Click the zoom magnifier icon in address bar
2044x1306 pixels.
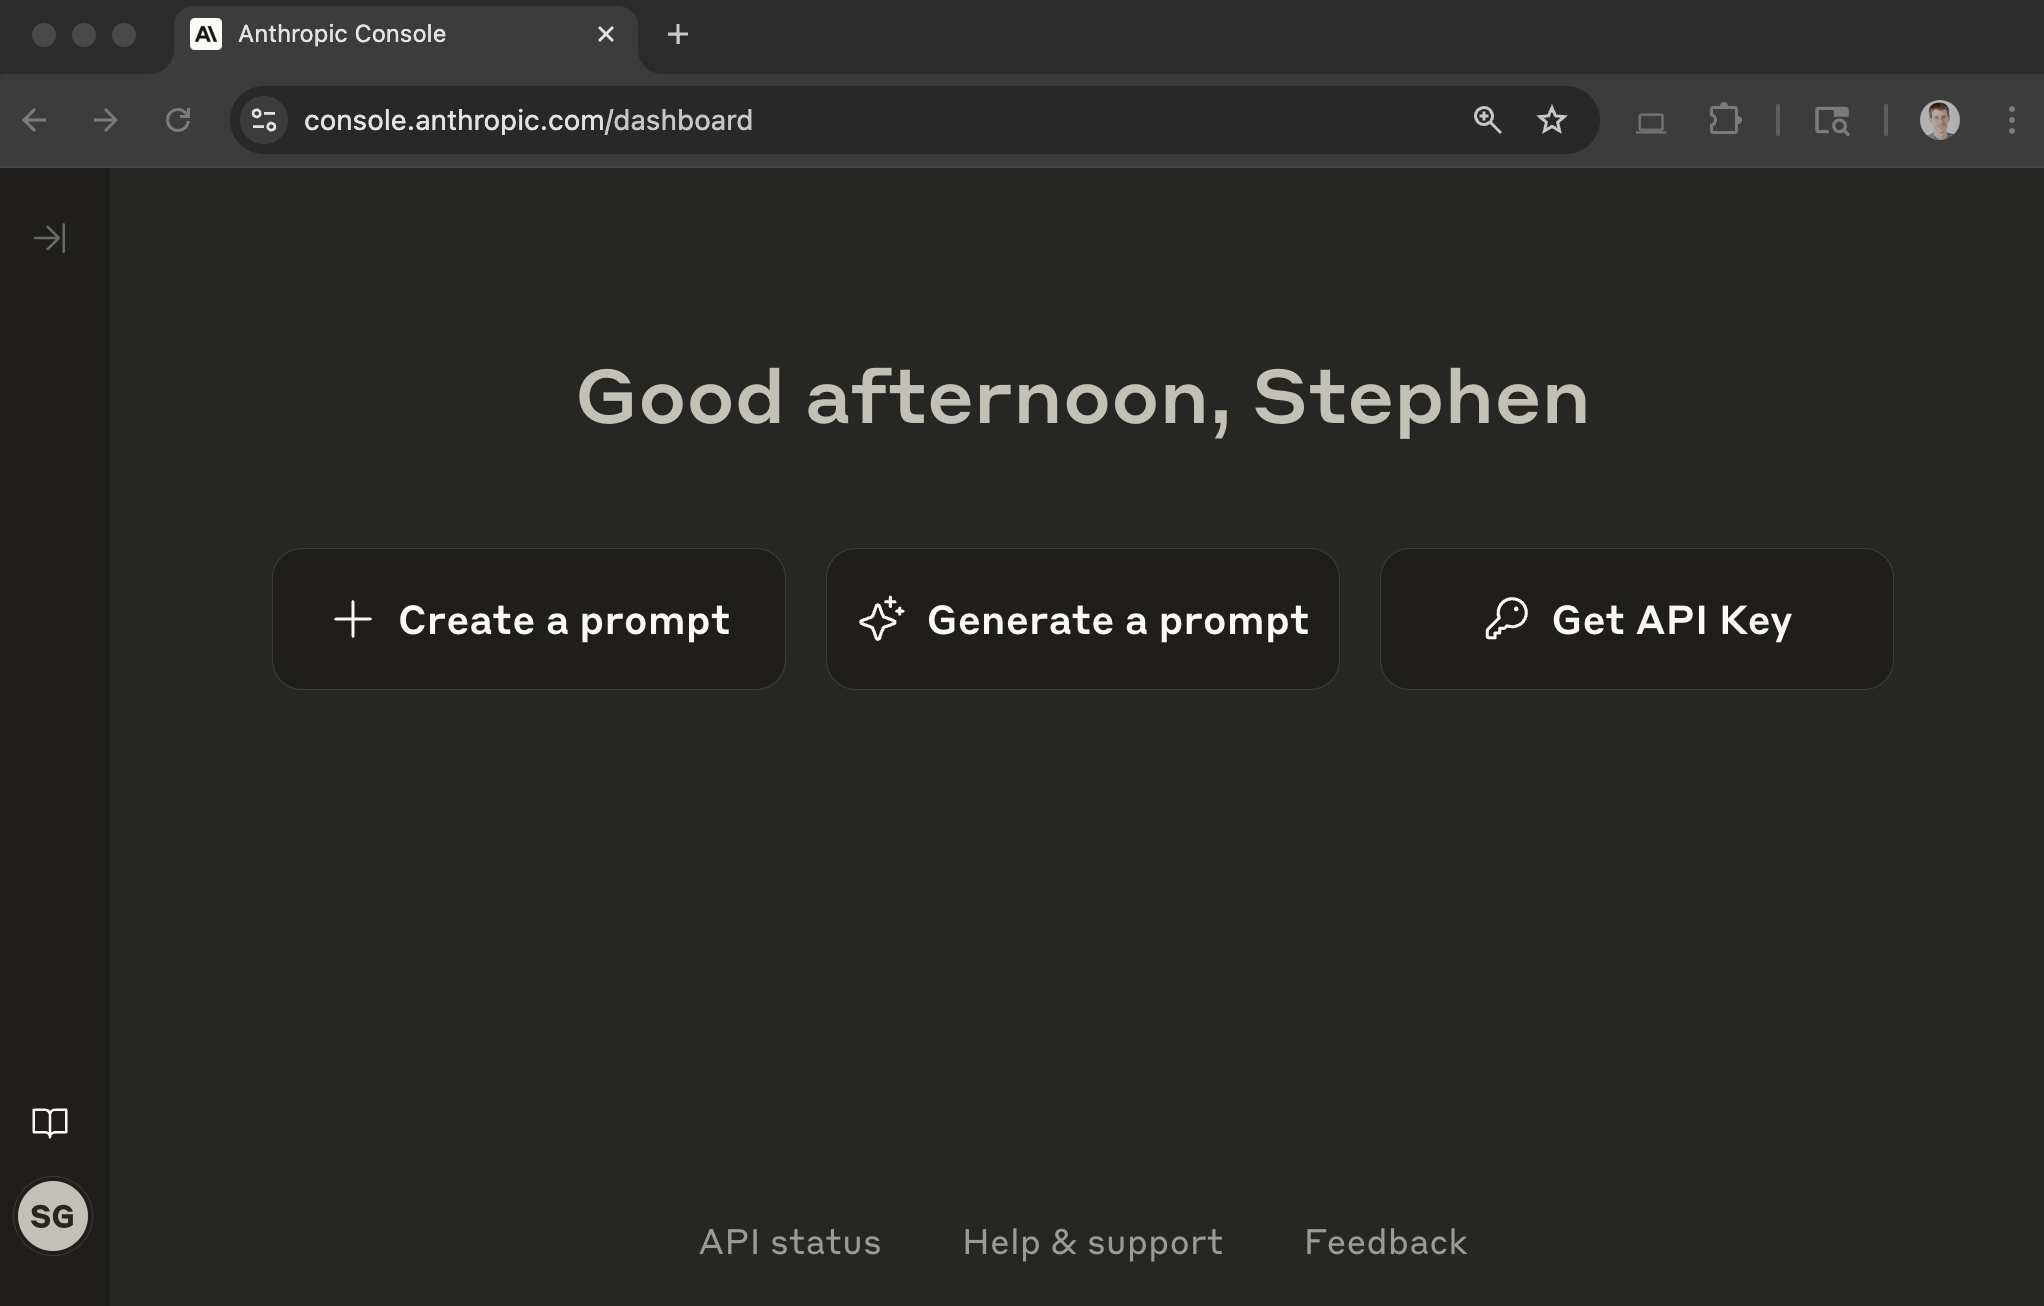(1487, 120)
